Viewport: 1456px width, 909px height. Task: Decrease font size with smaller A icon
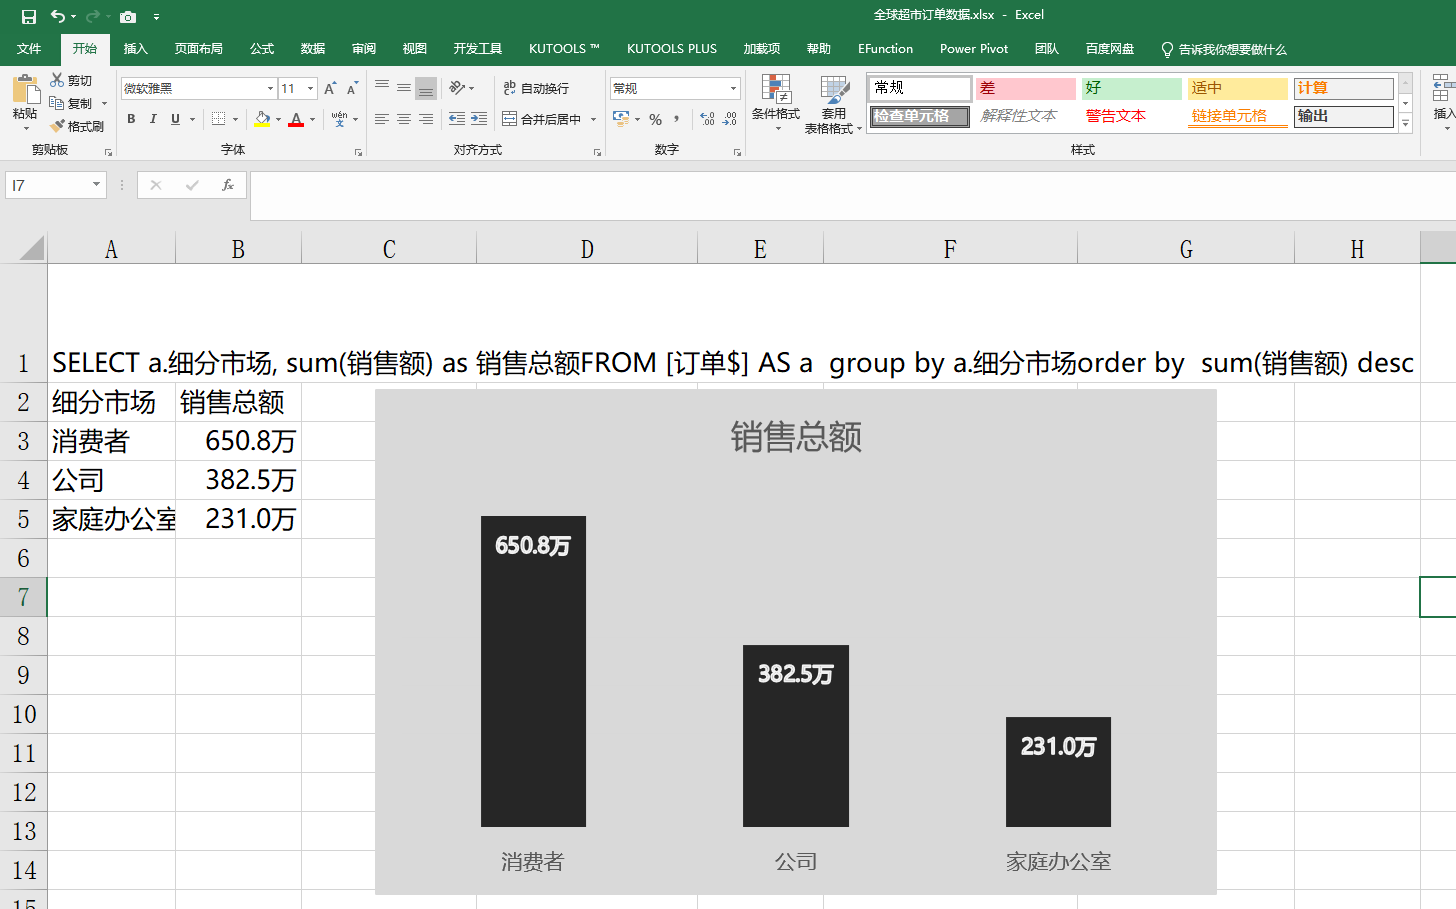tap(352, 89)
